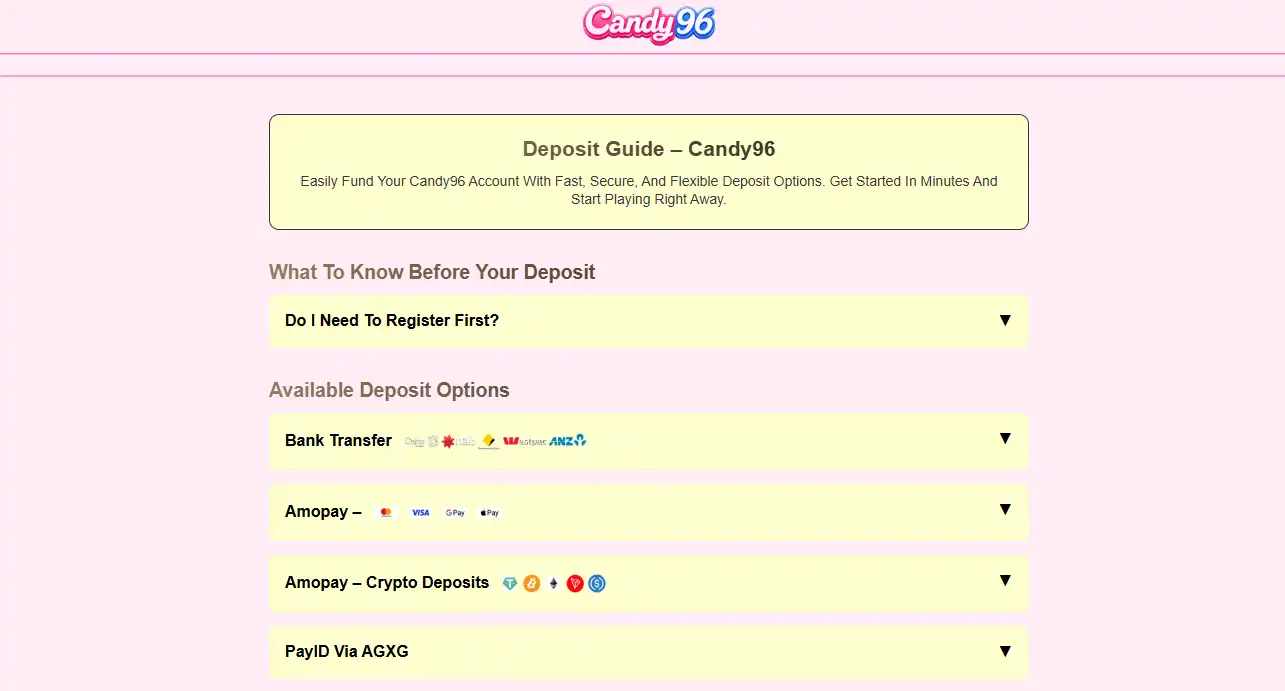
Task: Click the 'Do I Need To Register First?' text
Action: [x=392, y=321]
